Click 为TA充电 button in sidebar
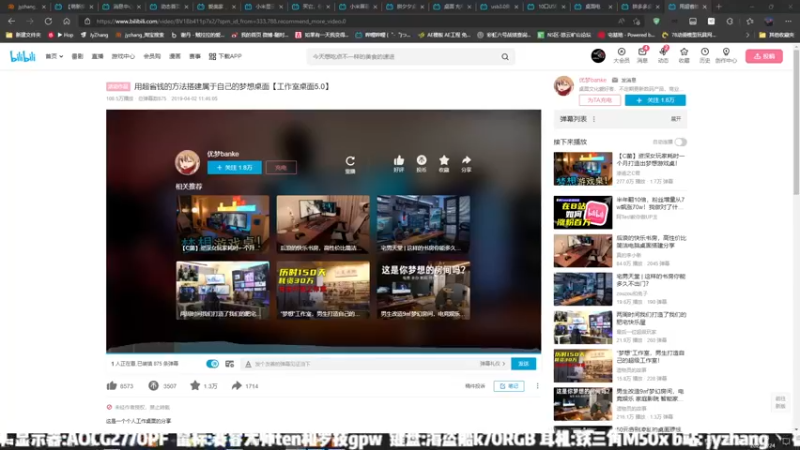 coord(599,100)
